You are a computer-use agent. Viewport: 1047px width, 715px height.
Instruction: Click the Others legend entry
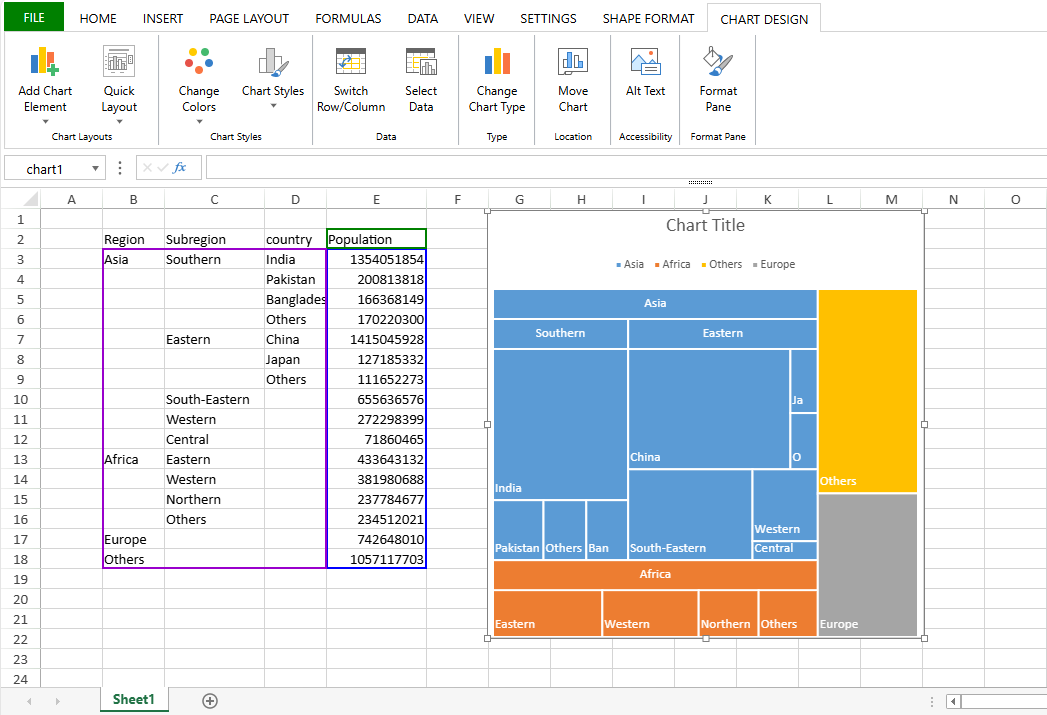721,264
